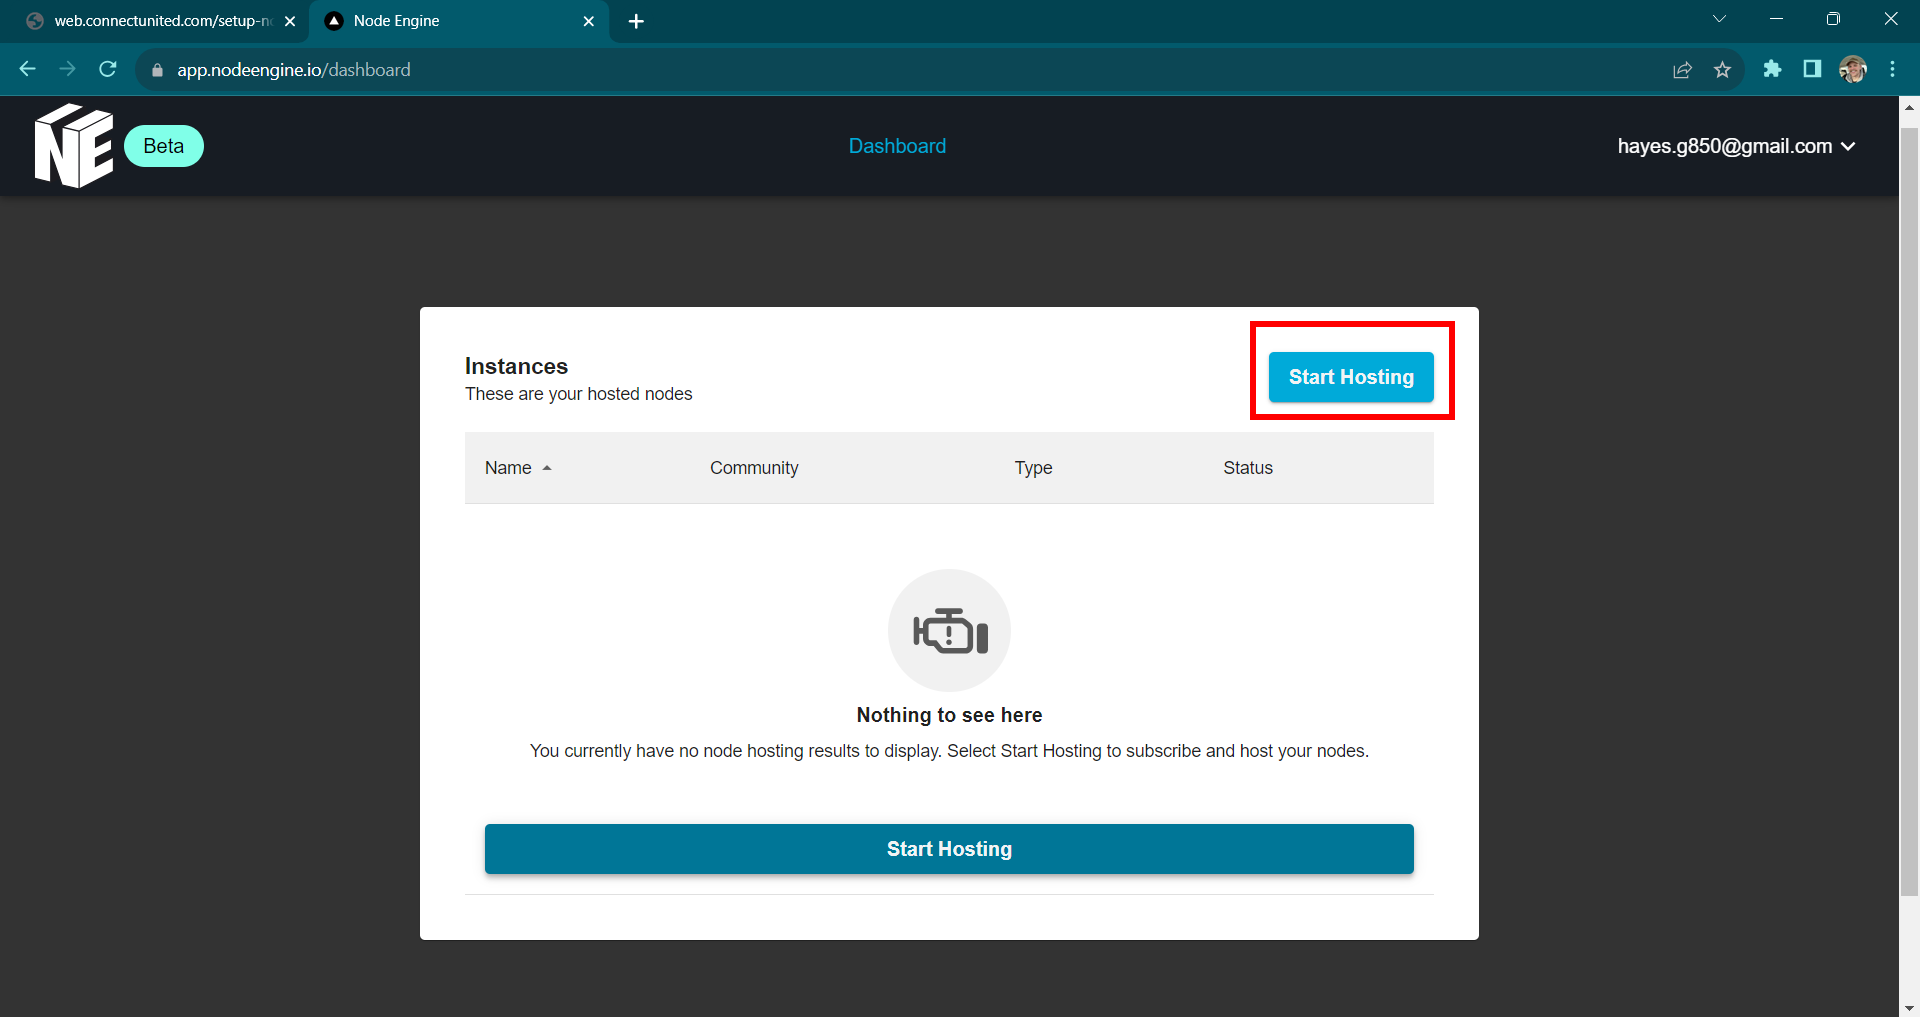Close the web.connectunited.com tab
This screenshot has height=1020, width=1920.
(x=290, y=21)
